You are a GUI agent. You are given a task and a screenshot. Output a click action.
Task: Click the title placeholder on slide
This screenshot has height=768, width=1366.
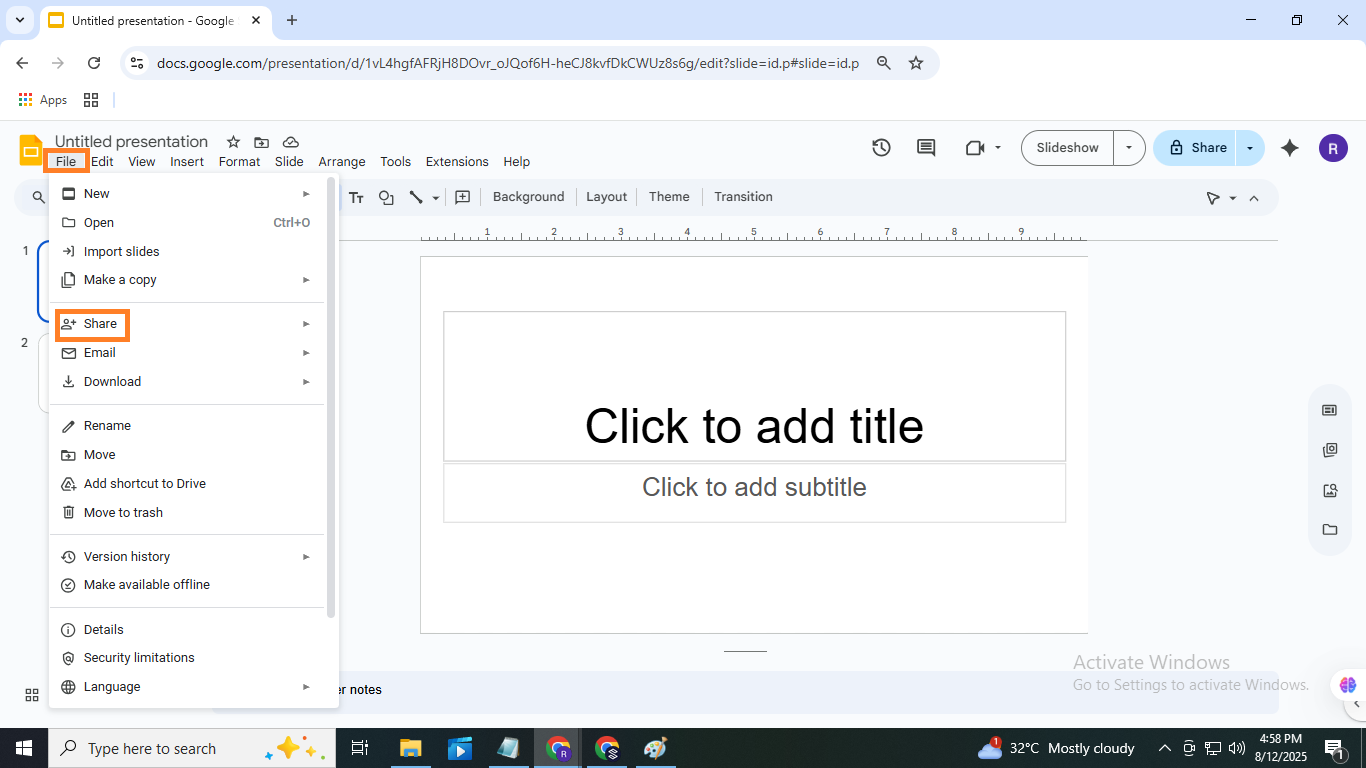754,426
